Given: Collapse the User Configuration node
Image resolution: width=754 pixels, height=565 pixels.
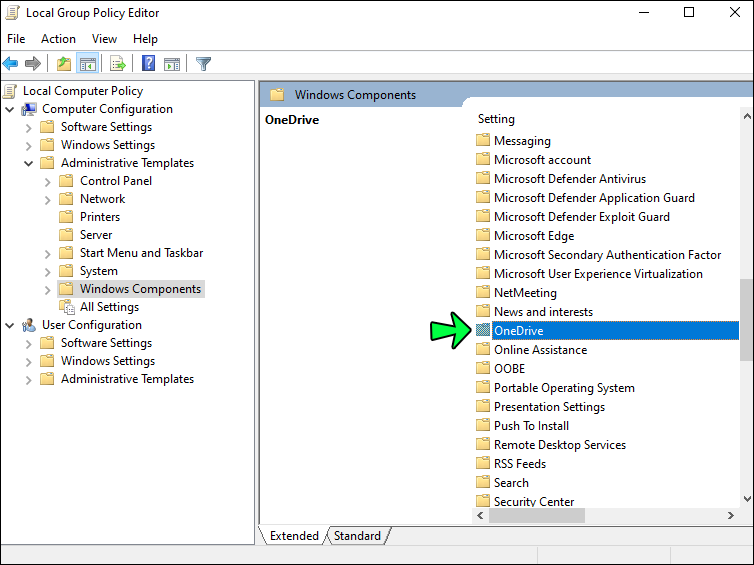Looking at the screenshot, I should pos(10,326).
